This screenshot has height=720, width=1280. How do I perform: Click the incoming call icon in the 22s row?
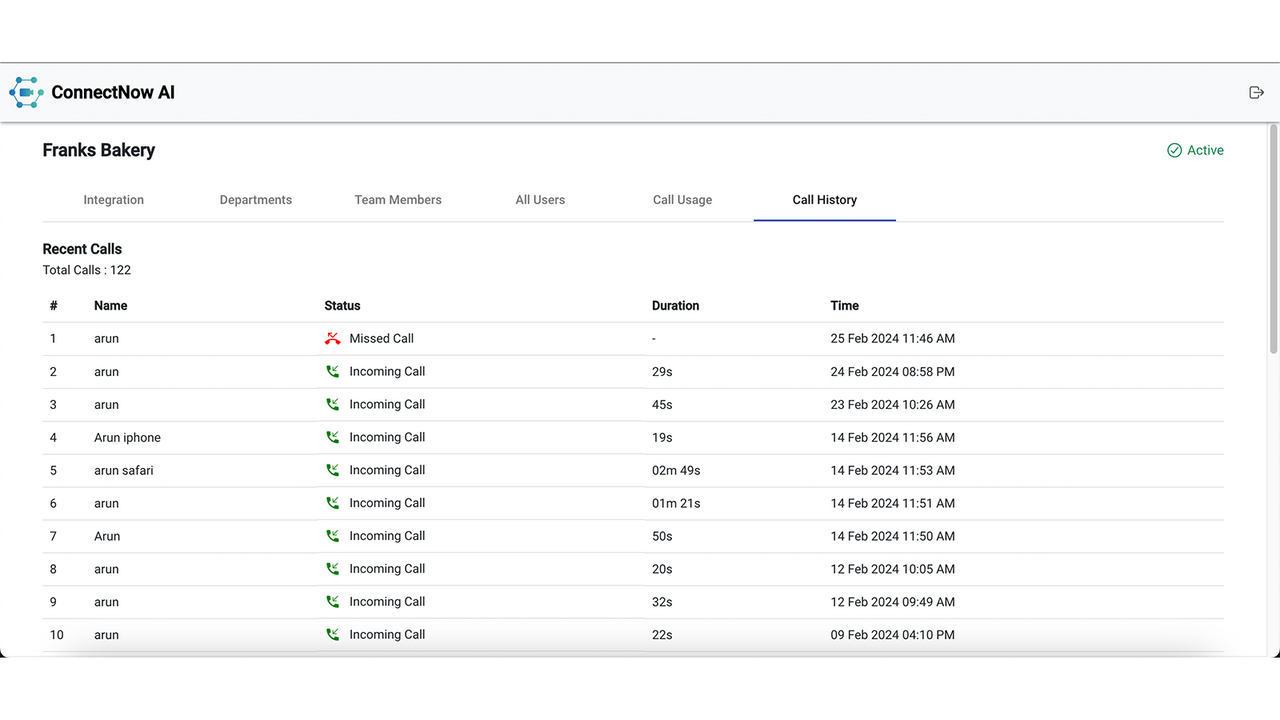[x=333, y=635]
